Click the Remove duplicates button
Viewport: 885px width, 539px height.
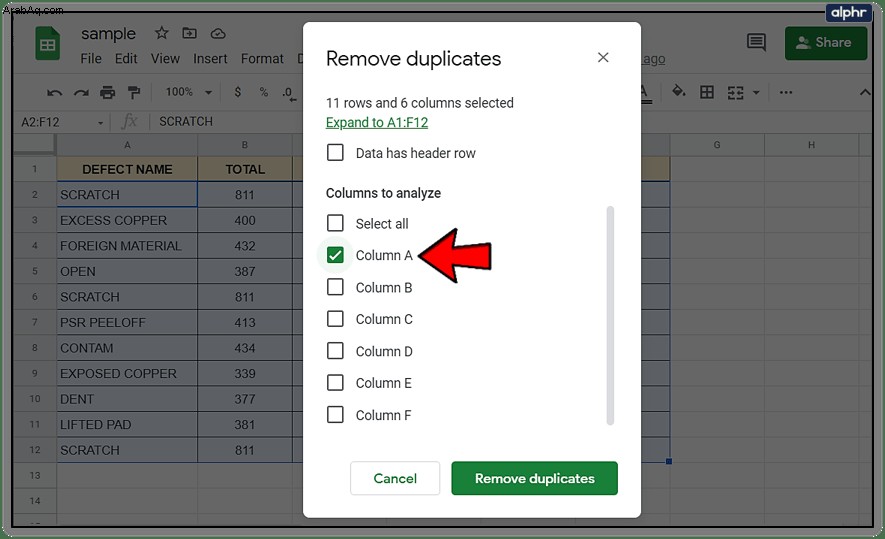(534, 478)
